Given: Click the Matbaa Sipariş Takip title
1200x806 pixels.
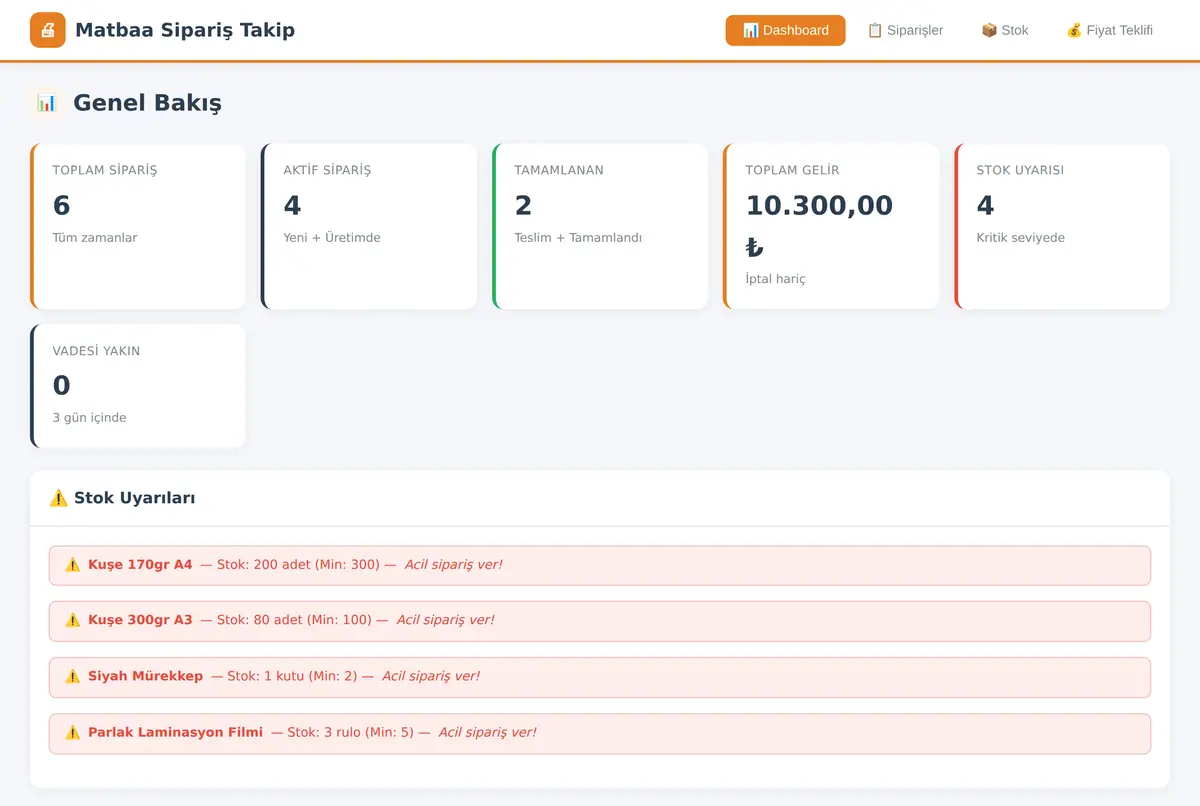Looking at the screenshot, I should click(x=185, y=30).
